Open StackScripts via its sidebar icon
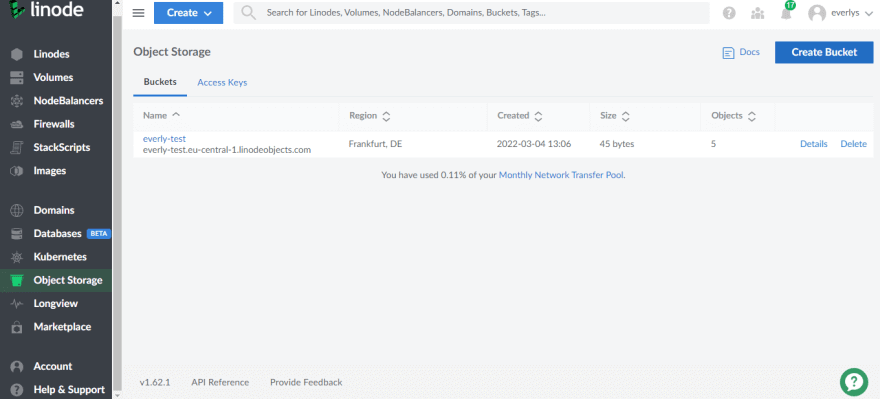This screenshot has width=880, height=399. 17,148
